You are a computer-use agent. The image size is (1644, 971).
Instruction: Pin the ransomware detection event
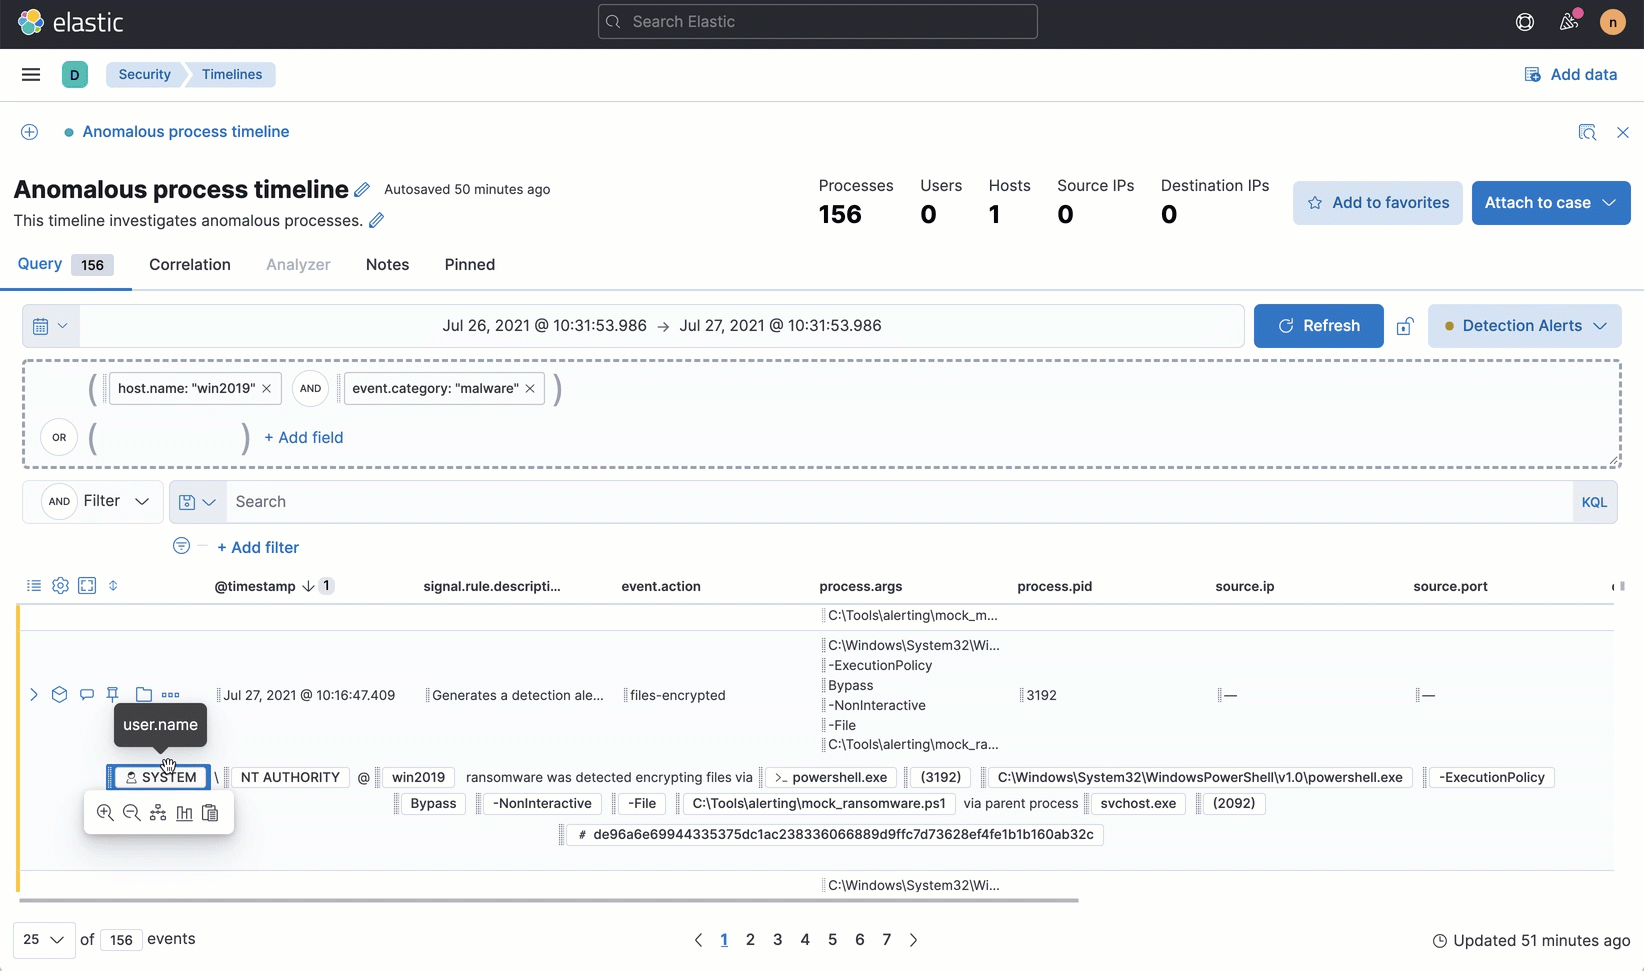click(112, 694)
